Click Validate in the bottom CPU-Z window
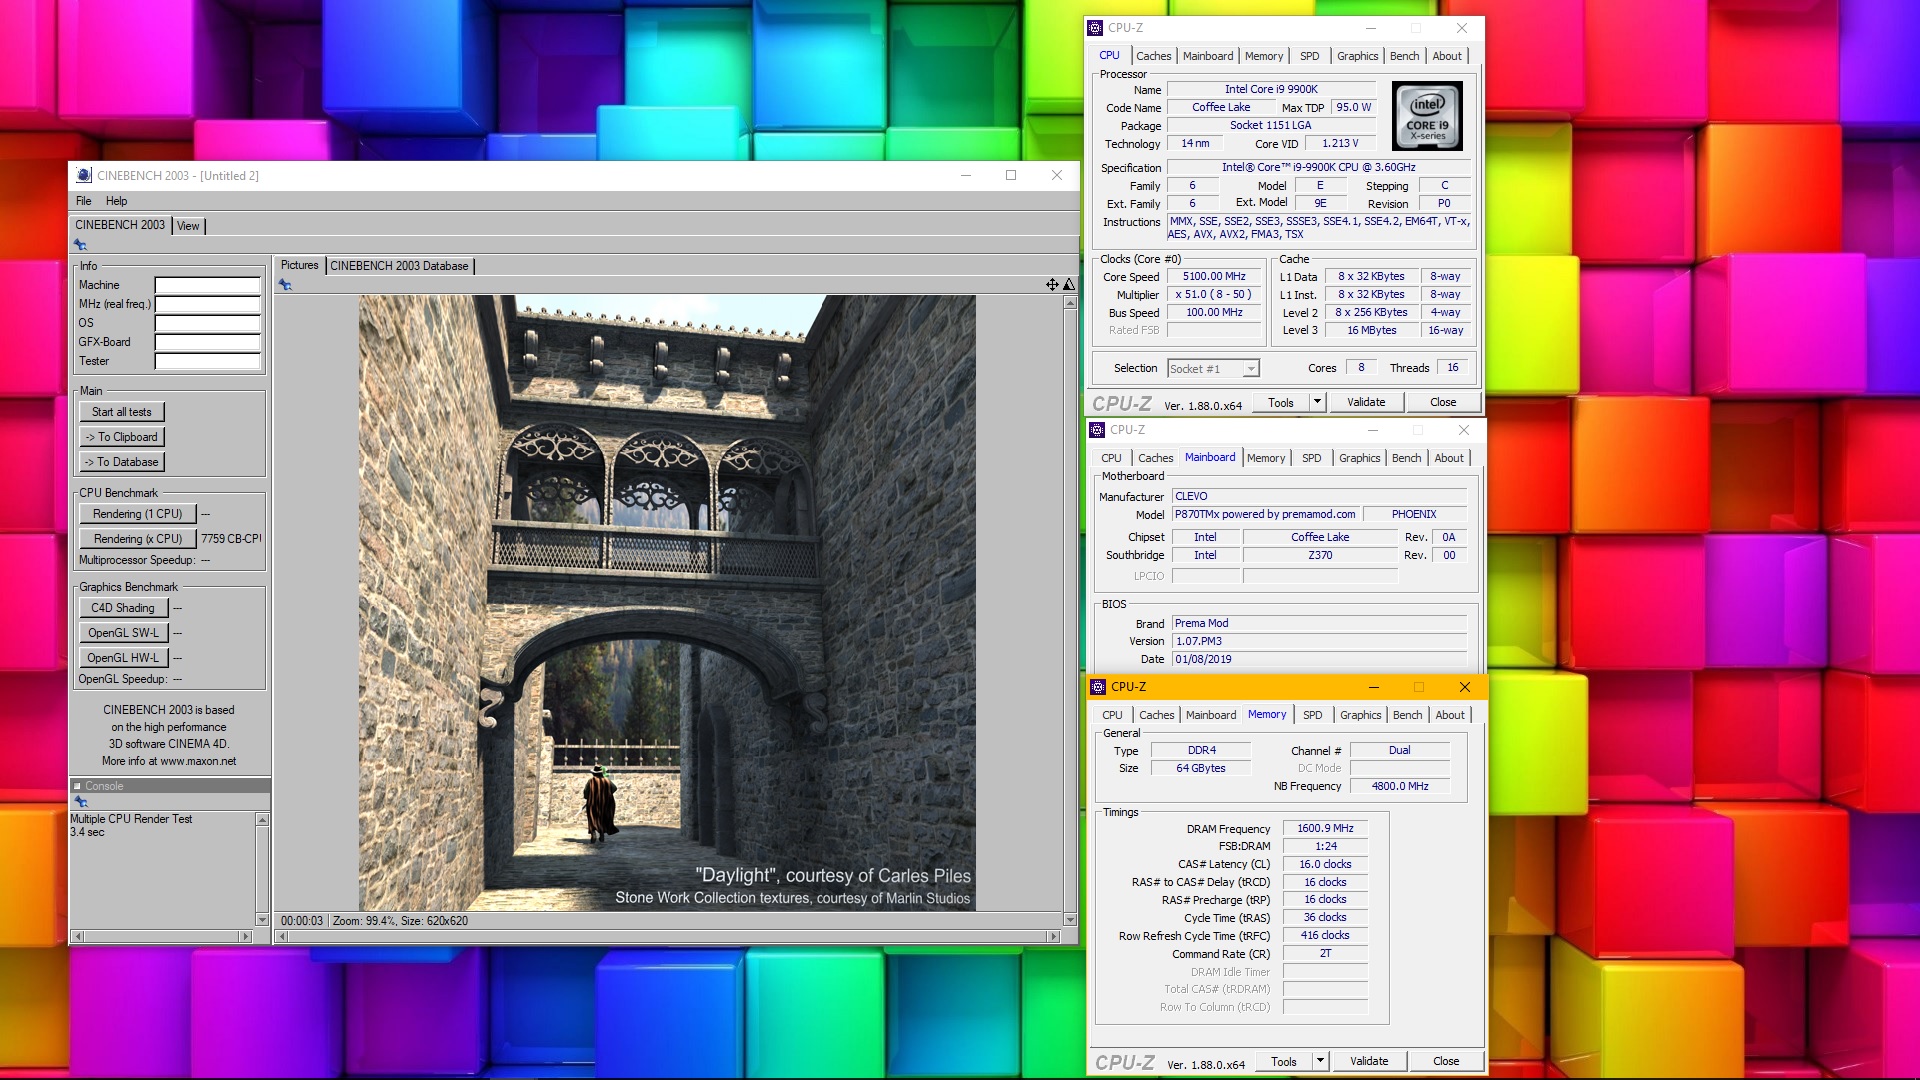The image size is (1920, 1080). point(1369,1061)
